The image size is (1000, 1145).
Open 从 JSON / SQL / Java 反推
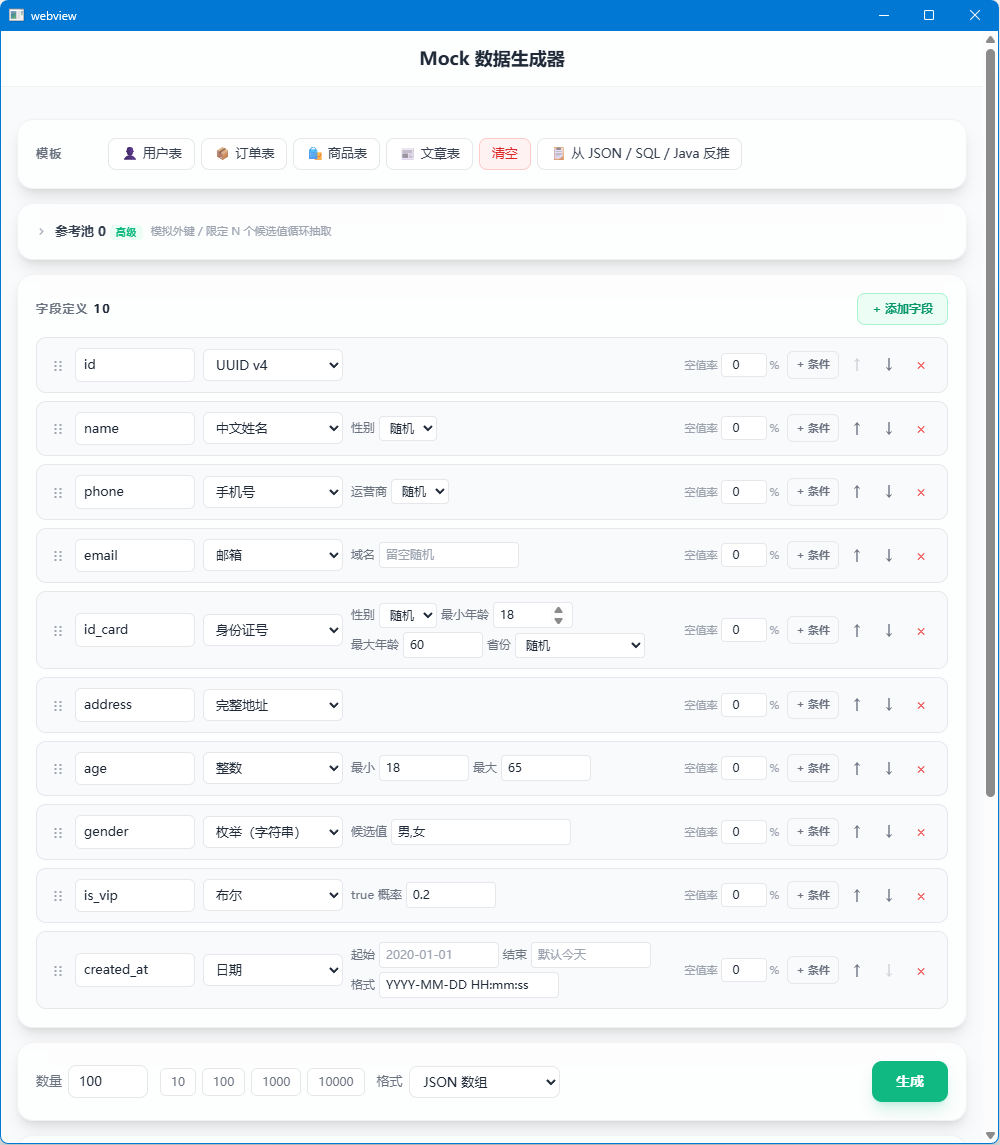coord(639,154)
